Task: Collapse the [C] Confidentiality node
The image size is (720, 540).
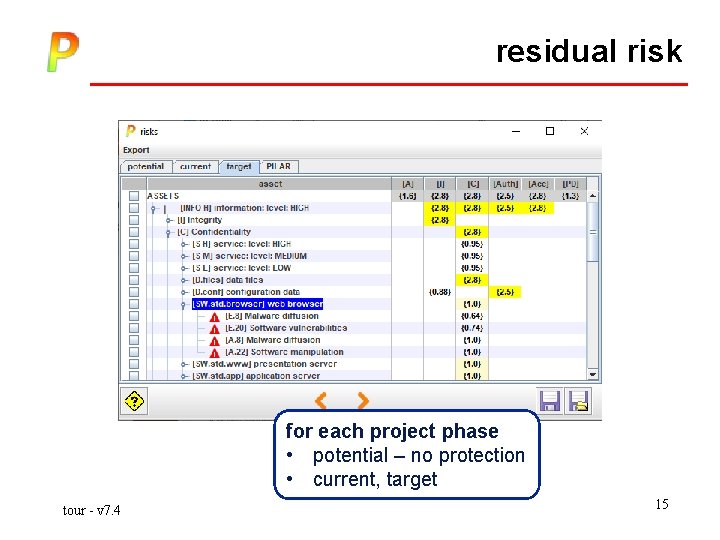Action: coord(168,233)
